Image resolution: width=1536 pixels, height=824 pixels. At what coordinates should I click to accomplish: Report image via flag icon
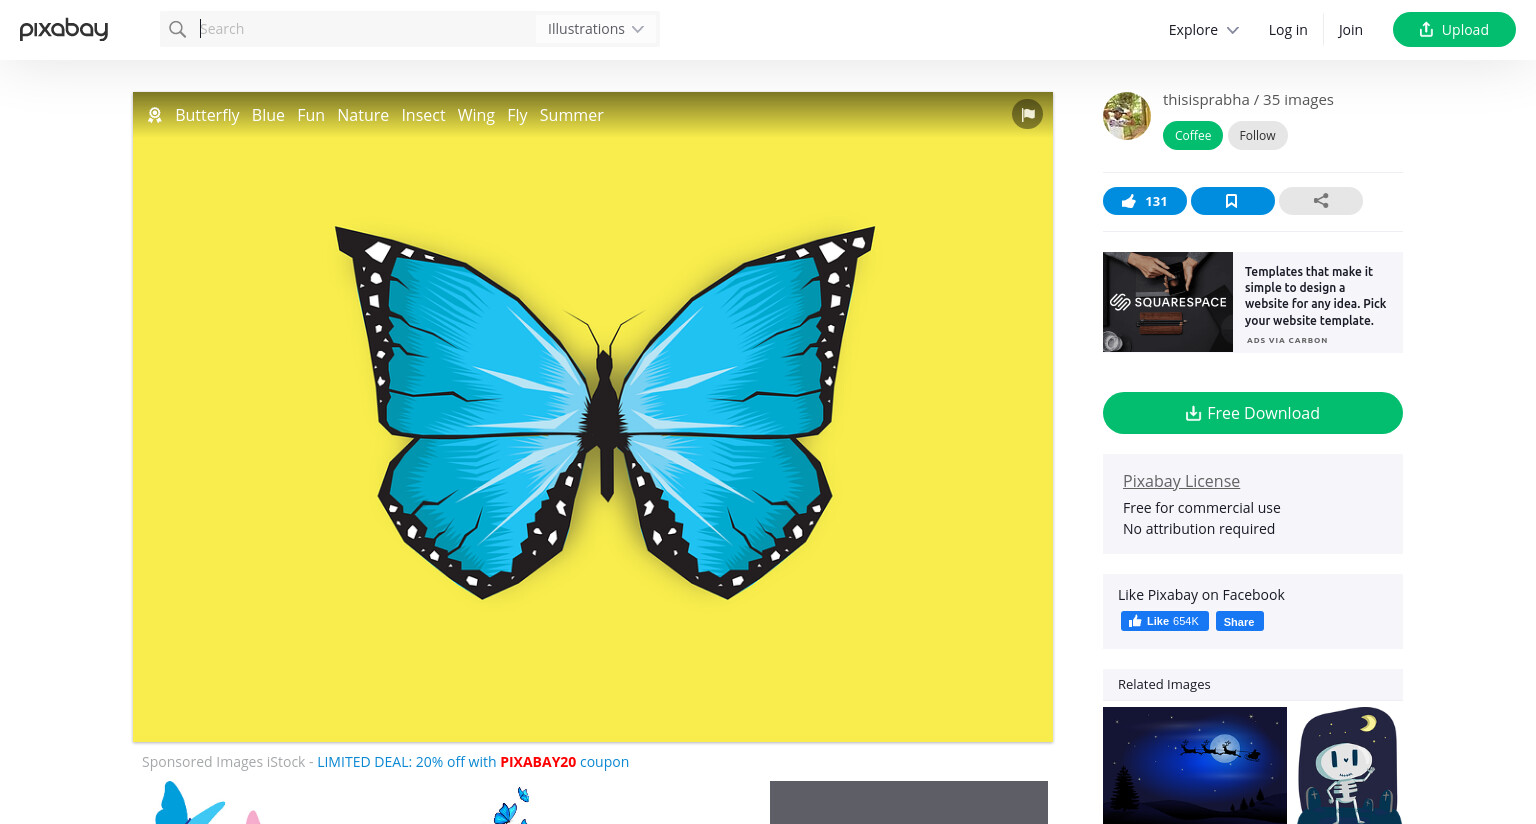[1027, 114]
